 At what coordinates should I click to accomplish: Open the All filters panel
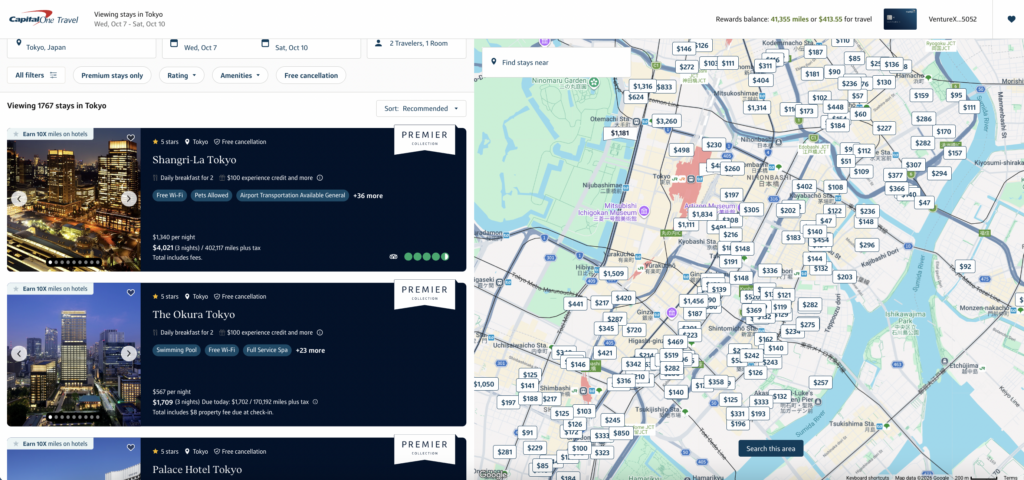point(36,75)
